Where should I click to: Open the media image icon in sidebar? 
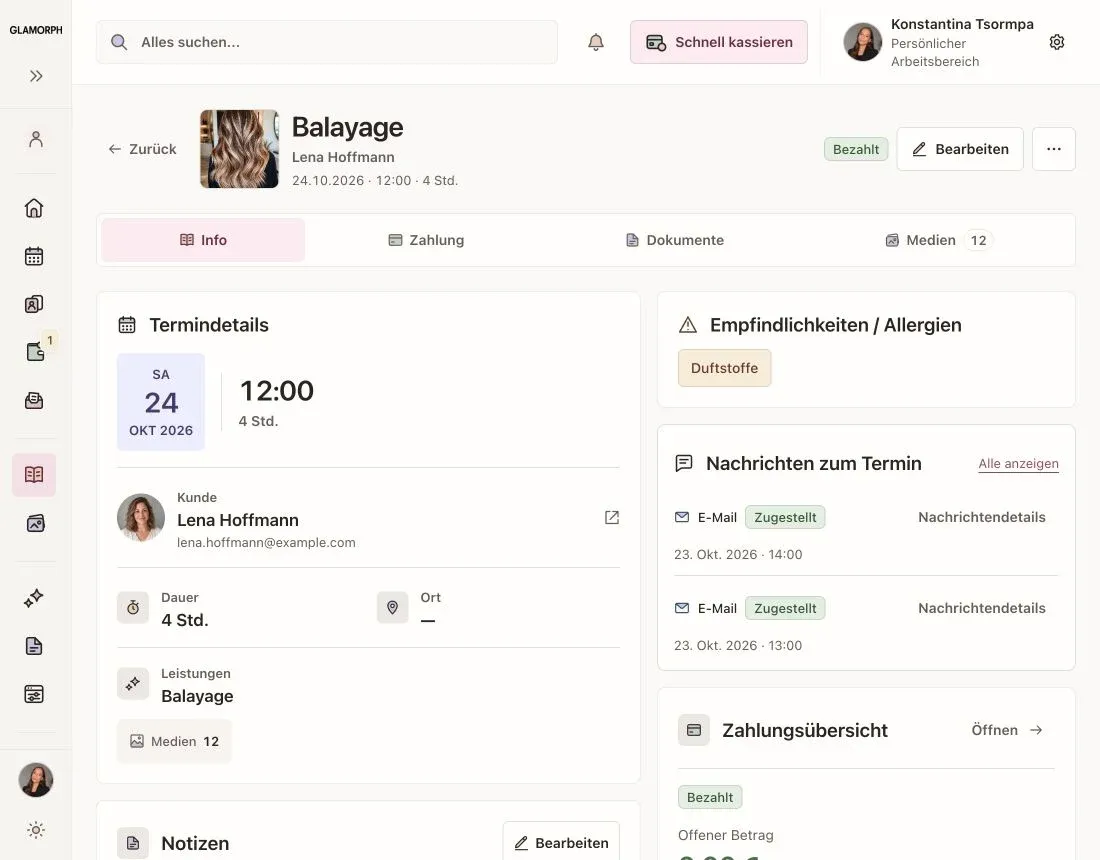point(34,523)
